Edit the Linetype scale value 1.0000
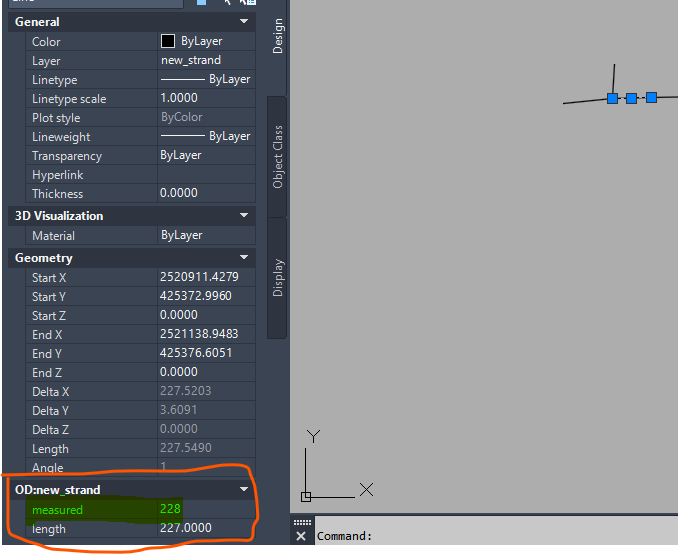 click(207, 98)
